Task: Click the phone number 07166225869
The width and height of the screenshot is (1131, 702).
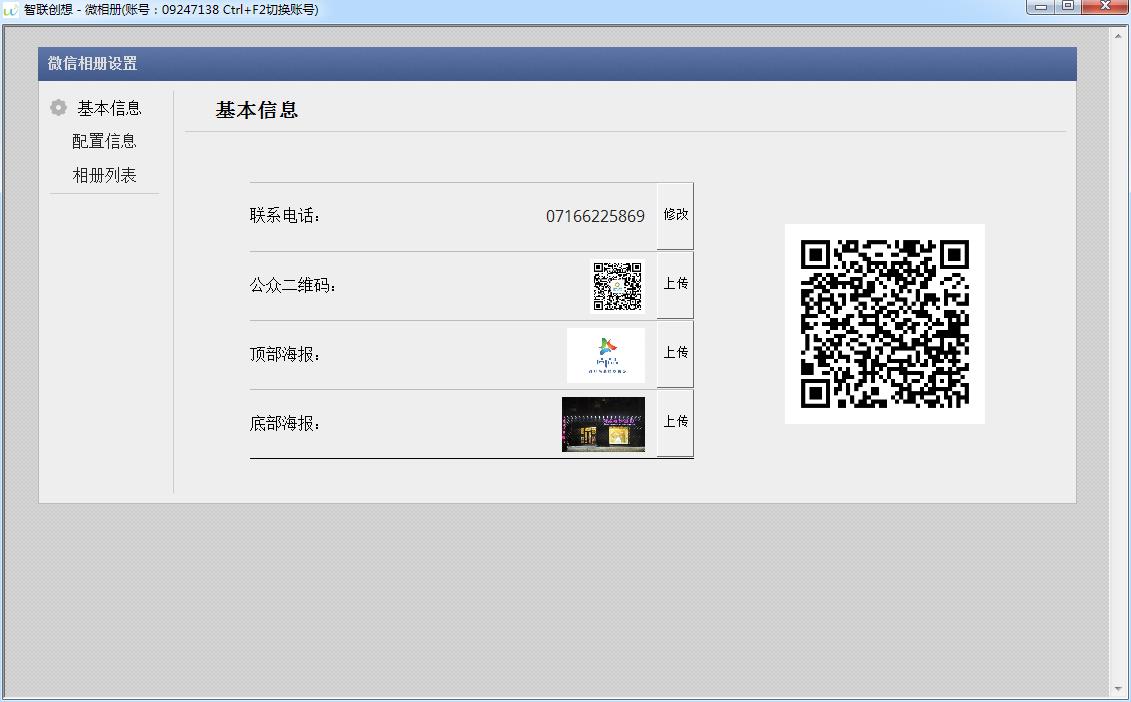Action: 595,216
